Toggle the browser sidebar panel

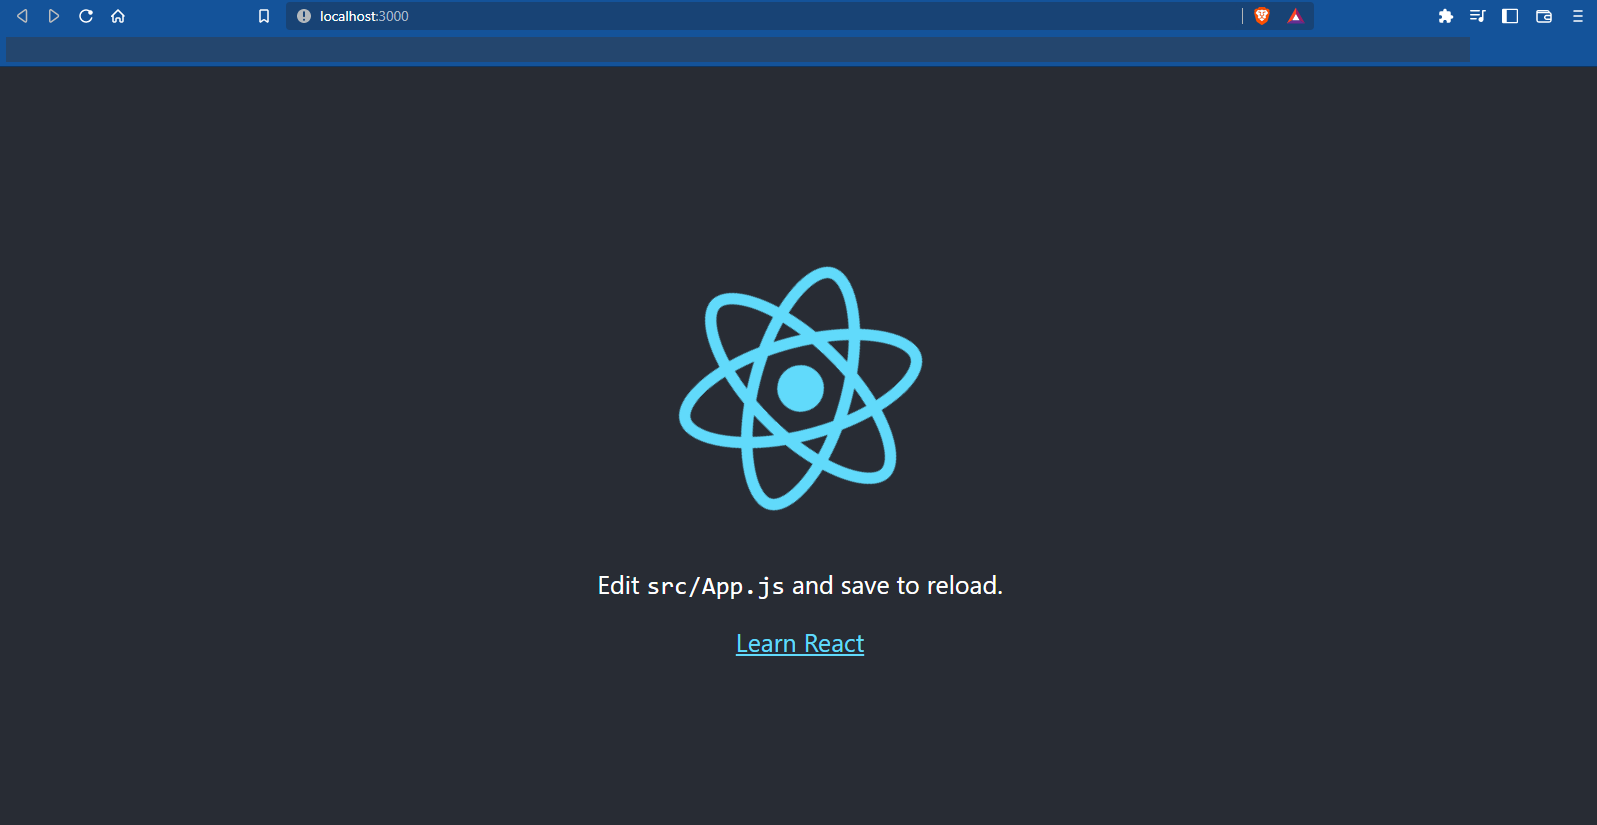click(1510, 16)
